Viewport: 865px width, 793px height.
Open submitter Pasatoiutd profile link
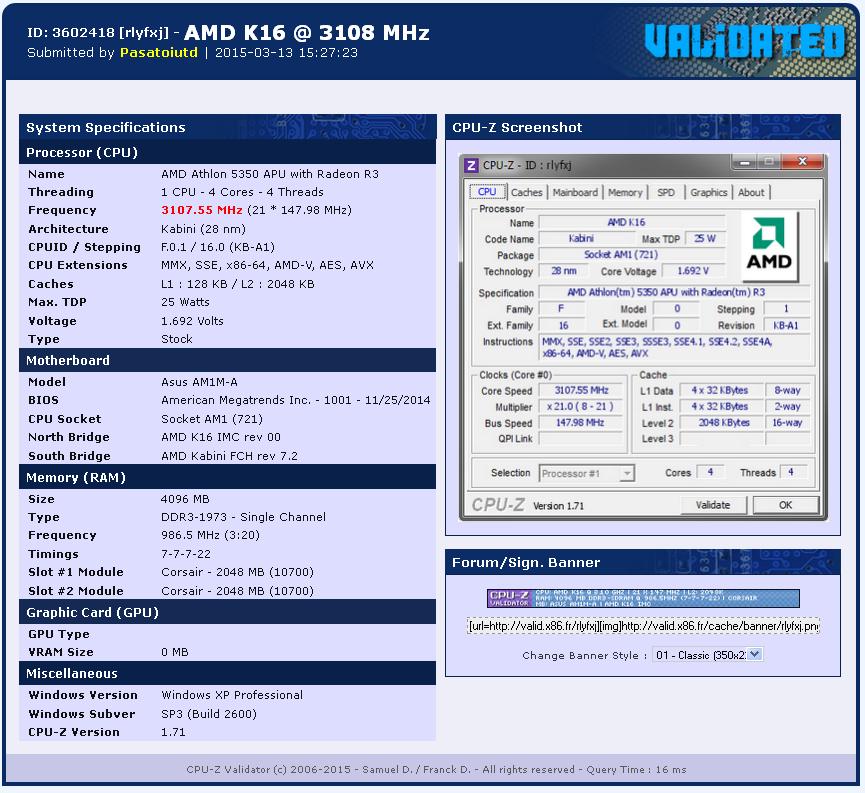click(x=159, y=52)
